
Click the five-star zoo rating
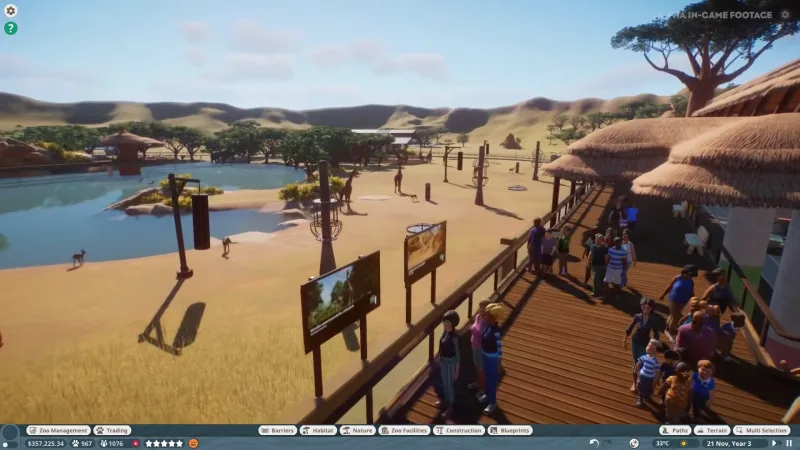164,443
